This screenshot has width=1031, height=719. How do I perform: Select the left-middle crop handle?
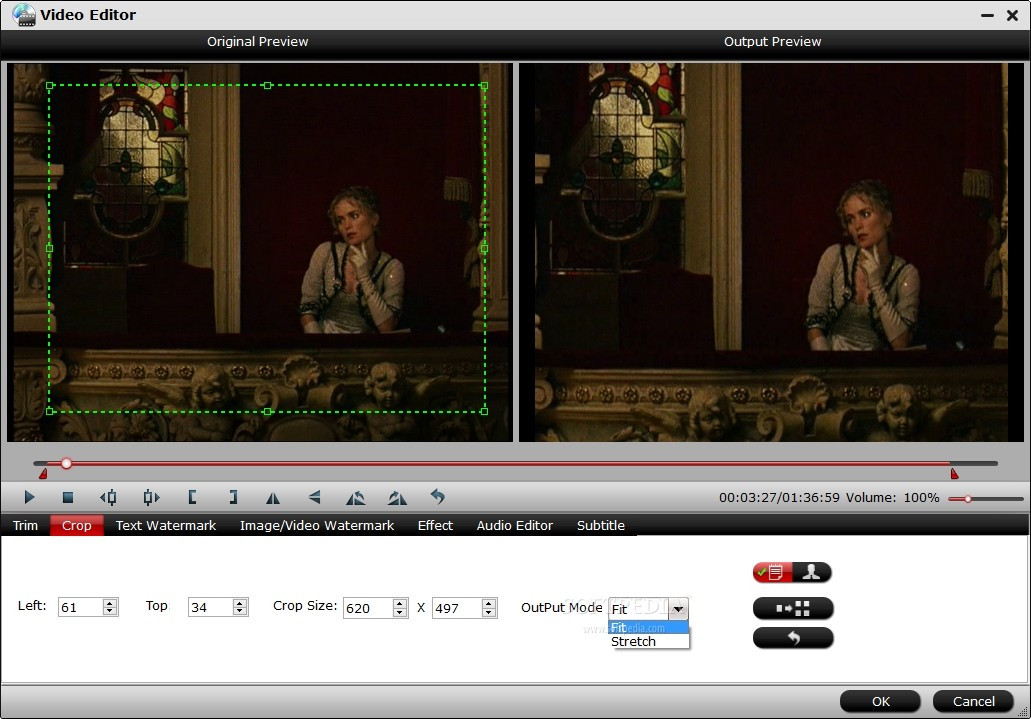pyautogui.click(x=50, y=248)
